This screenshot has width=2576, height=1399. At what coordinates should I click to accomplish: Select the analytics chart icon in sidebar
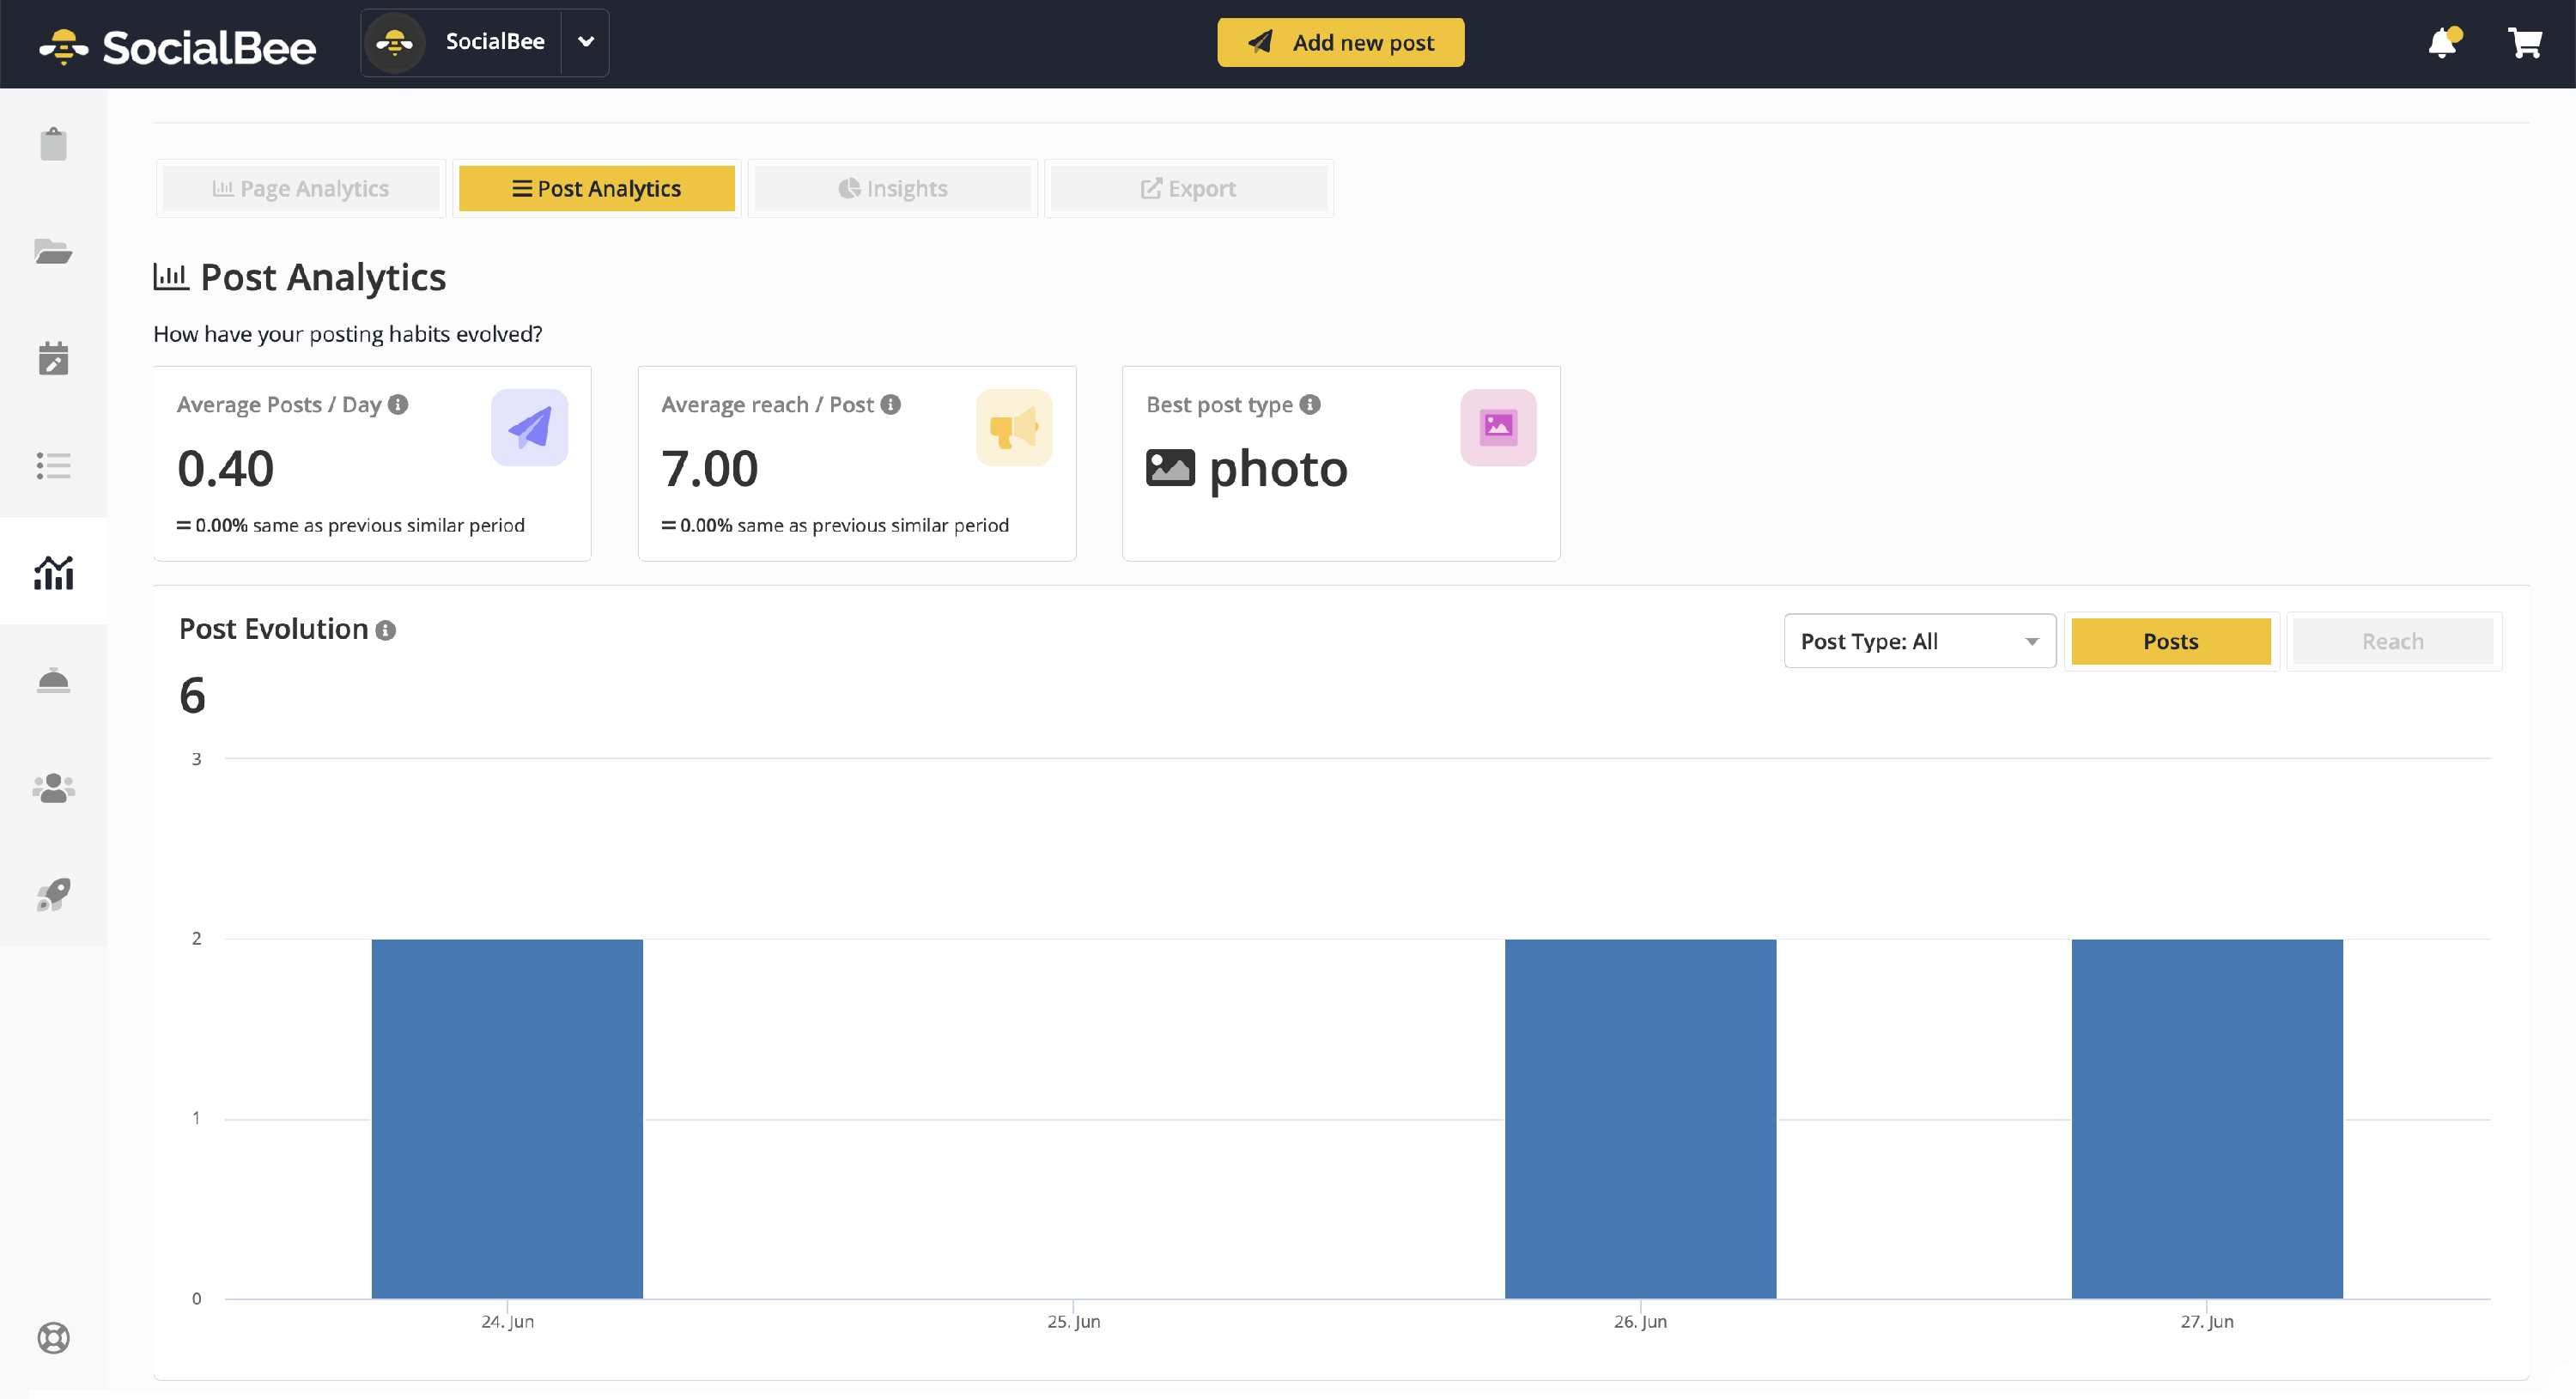click(x=53, y=572)
